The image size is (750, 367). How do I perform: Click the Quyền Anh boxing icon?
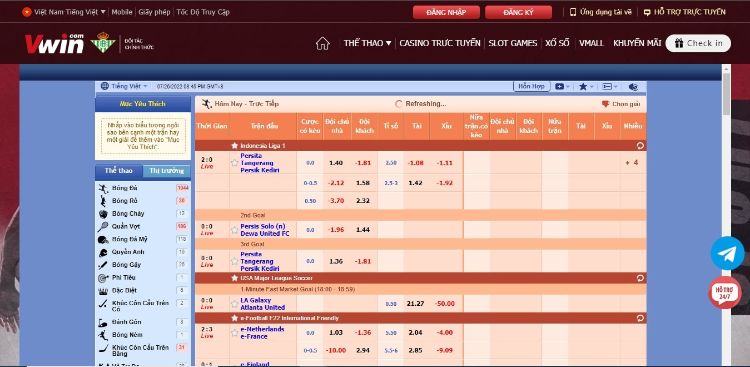click(103, 252)
